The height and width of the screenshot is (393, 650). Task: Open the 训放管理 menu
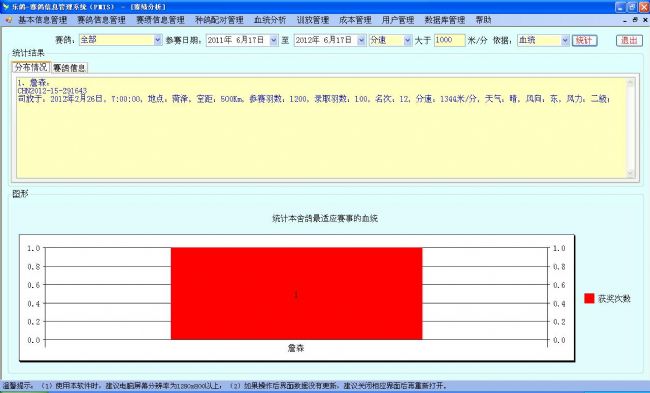point(313,20)
